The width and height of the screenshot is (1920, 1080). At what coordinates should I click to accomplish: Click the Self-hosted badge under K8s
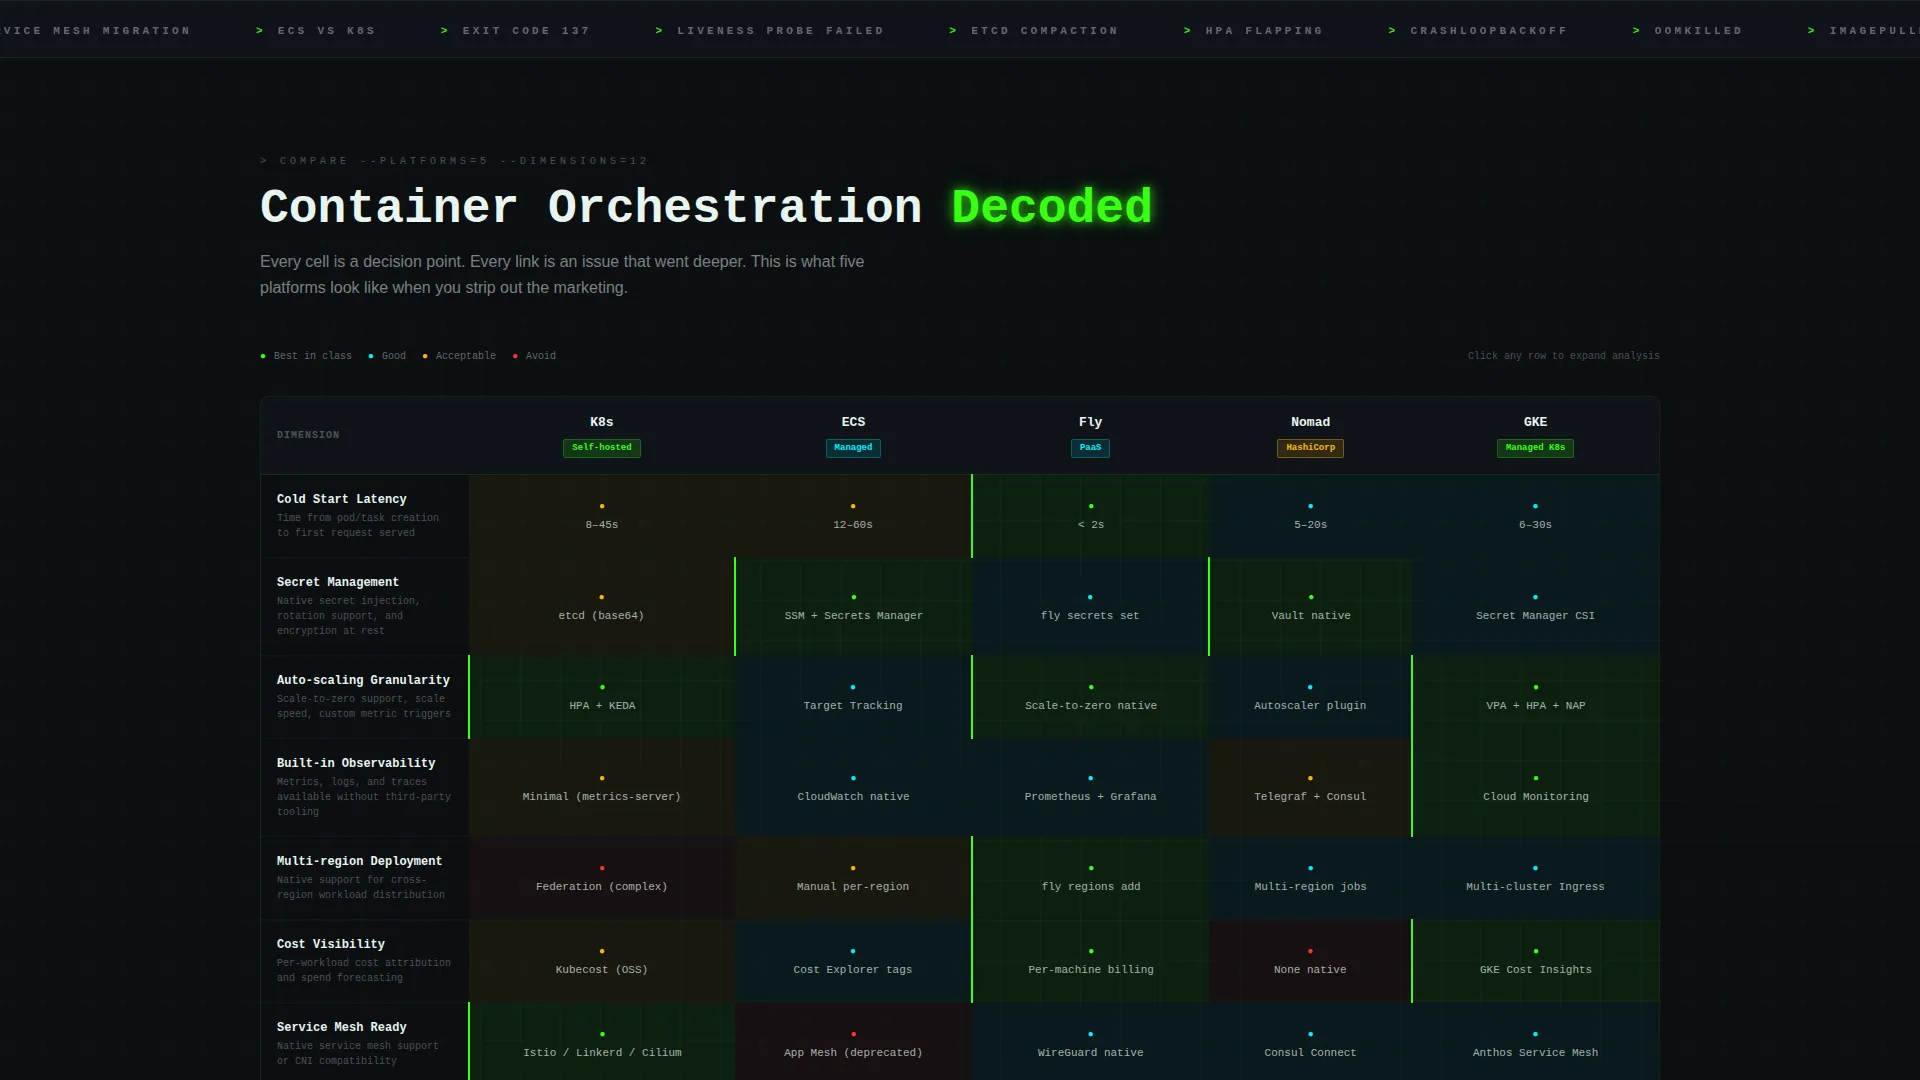click(x=601, y=448)
